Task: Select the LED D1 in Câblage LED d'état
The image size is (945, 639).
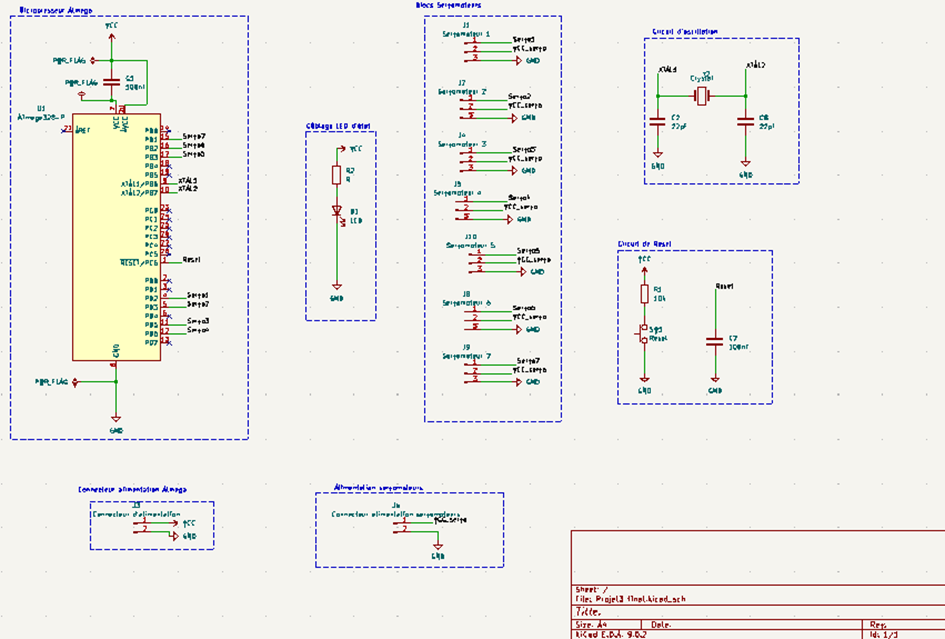Action: click(337, 213)
